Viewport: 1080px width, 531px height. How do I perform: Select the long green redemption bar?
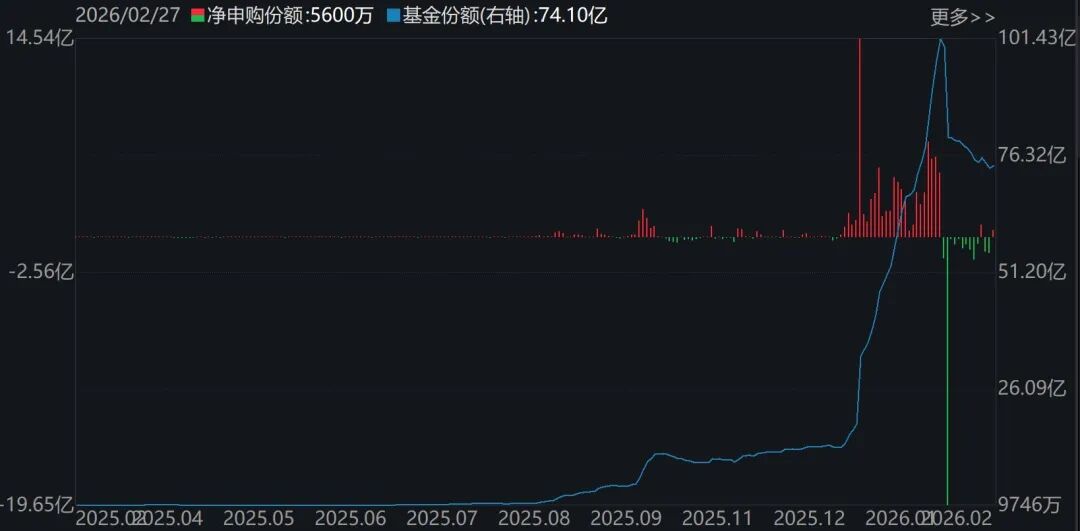946,380
